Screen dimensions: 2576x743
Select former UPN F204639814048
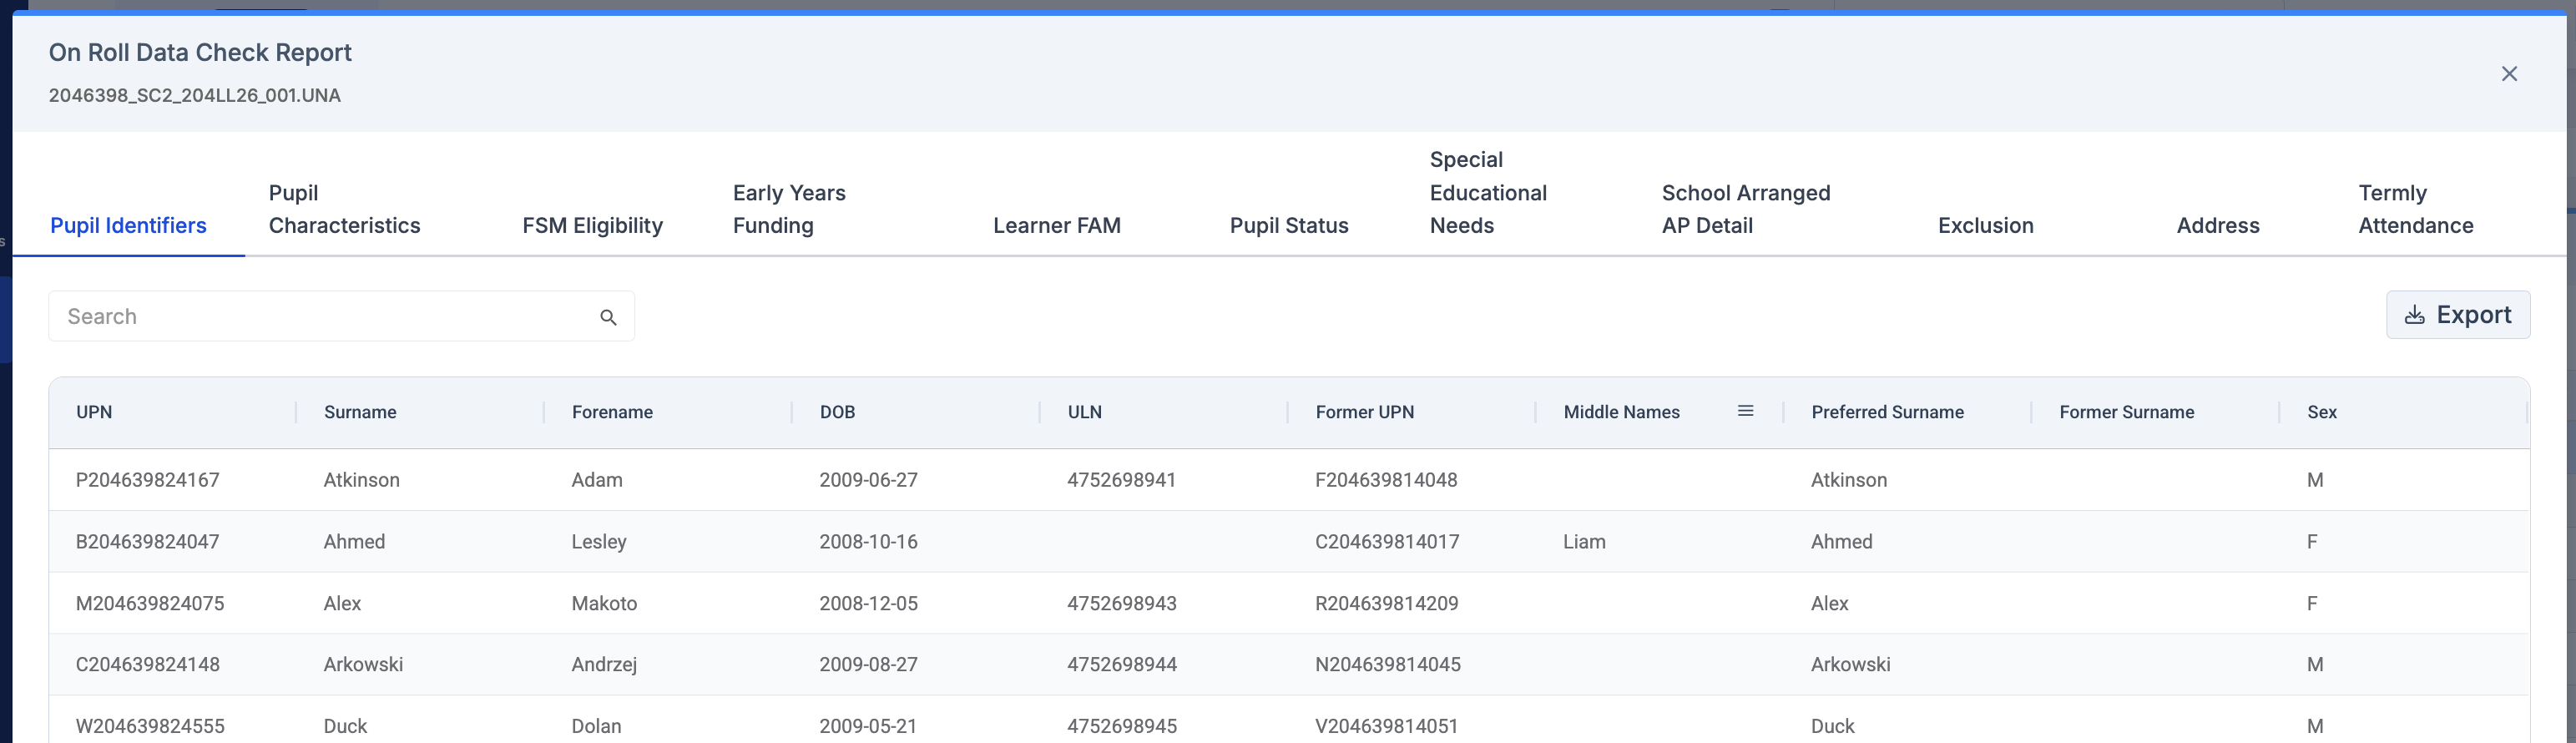pyautogui.click(x=1386, y=480)
